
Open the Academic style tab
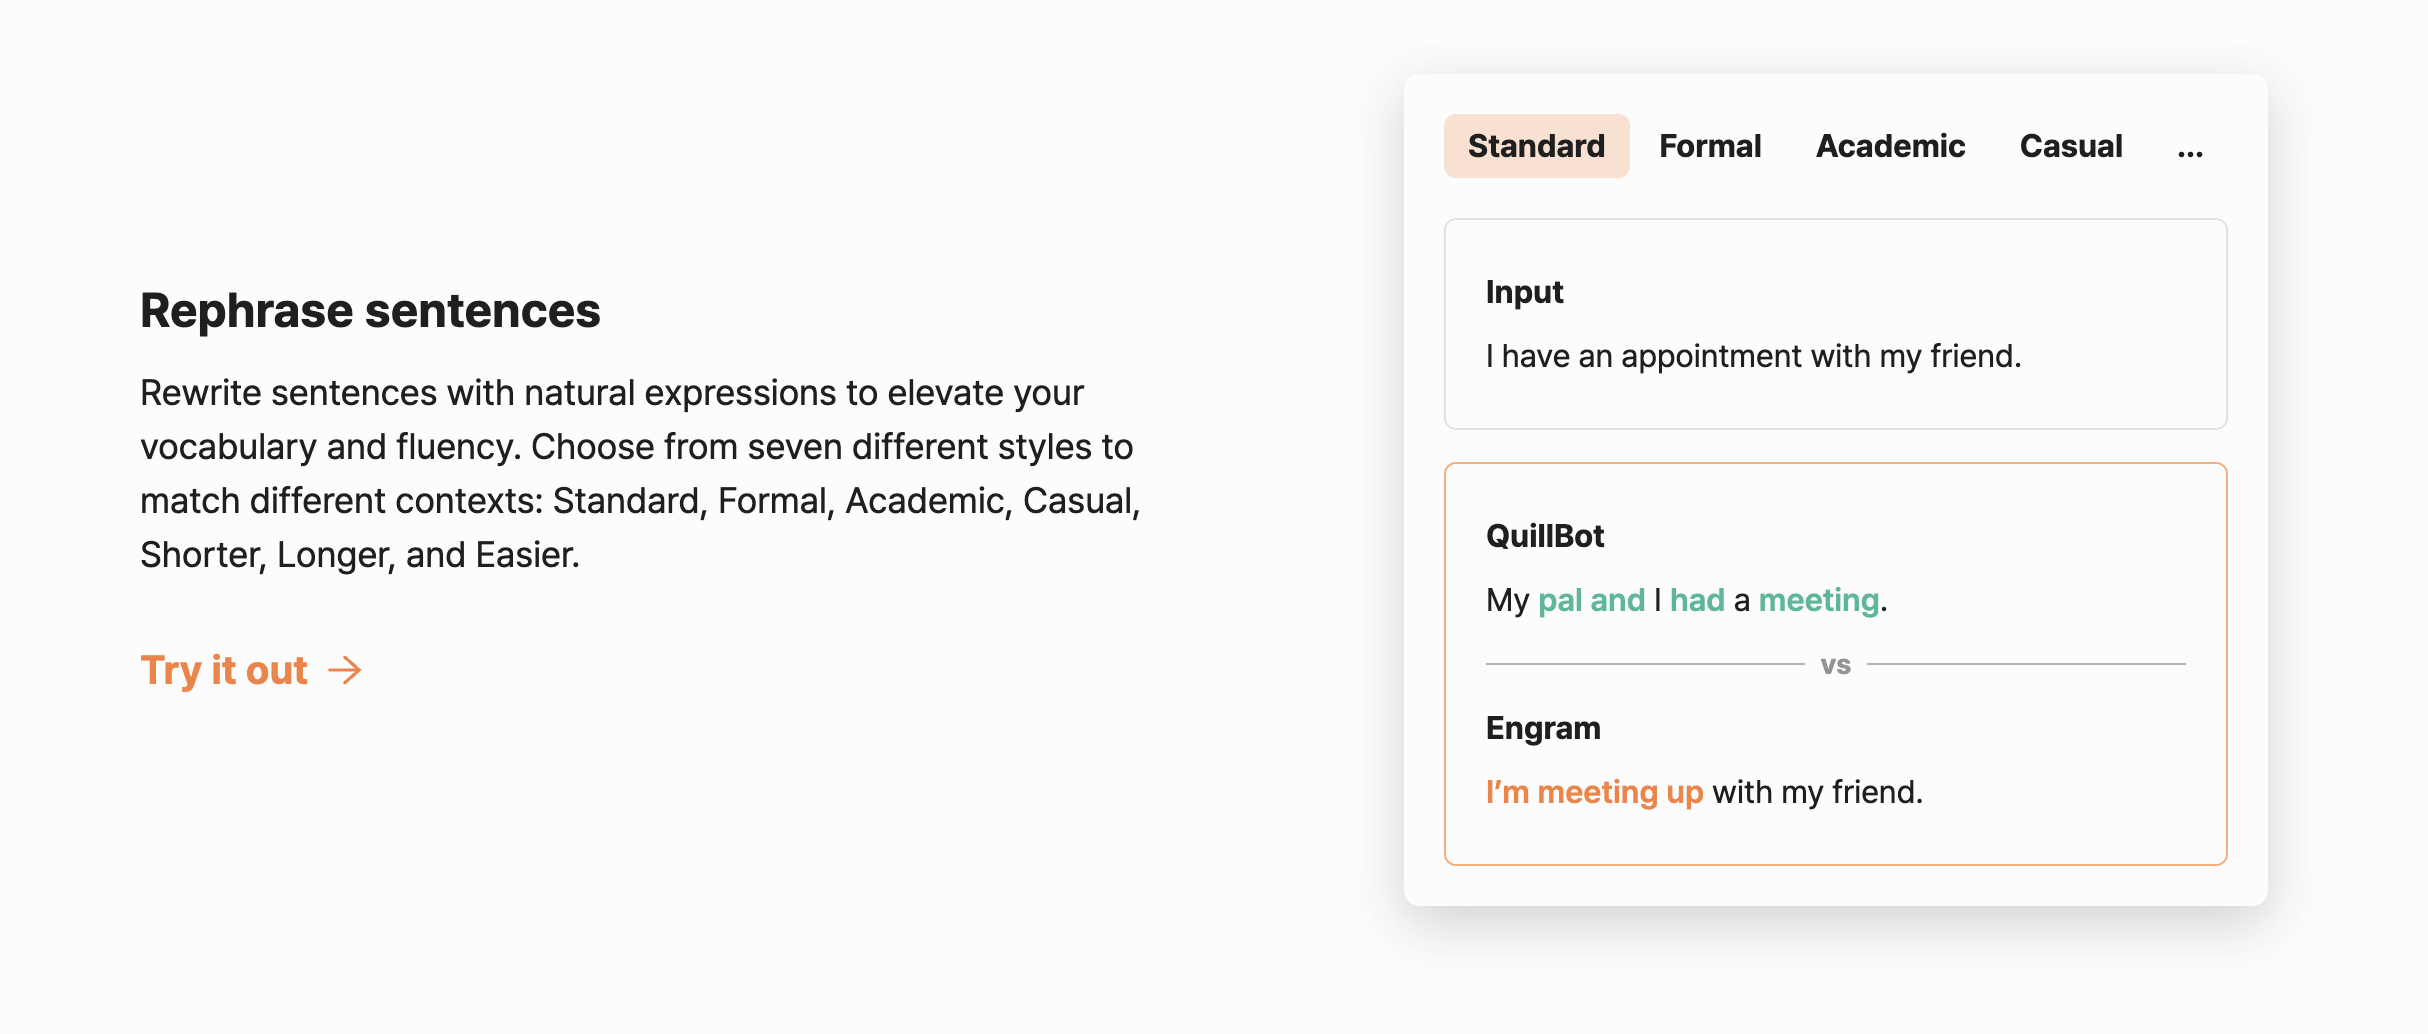click(x=1890, y=146)
